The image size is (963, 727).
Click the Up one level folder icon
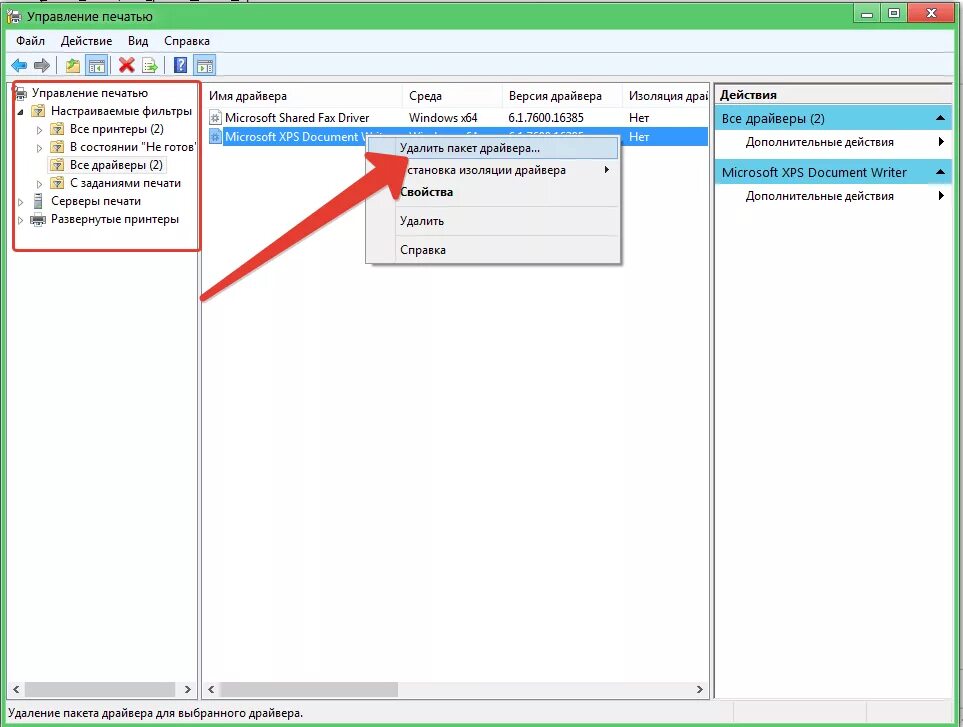[x=73, y=65]
